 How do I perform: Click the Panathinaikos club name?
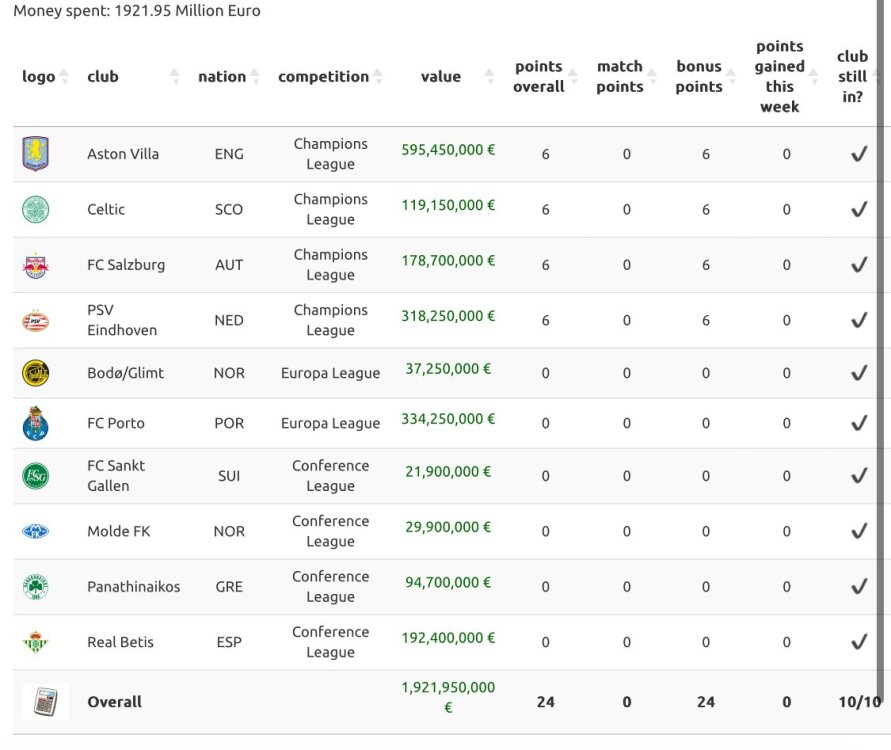pyautogui.click(x=134, y=587)
